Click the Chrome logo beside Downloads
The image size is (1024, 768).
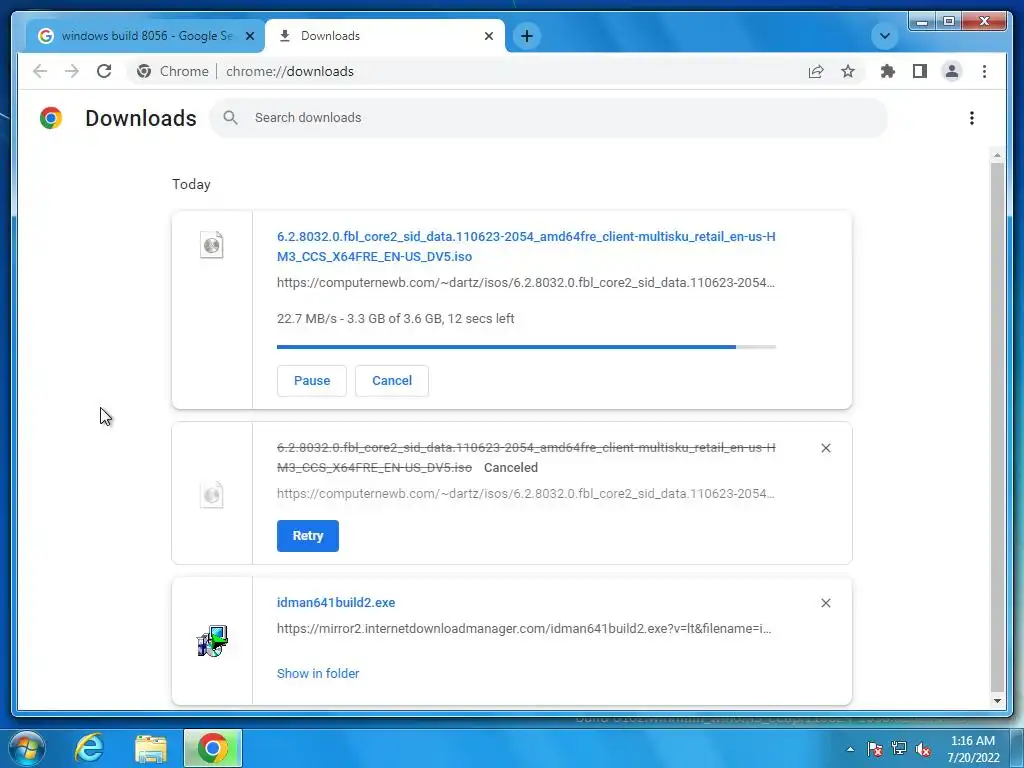point(51,118)
